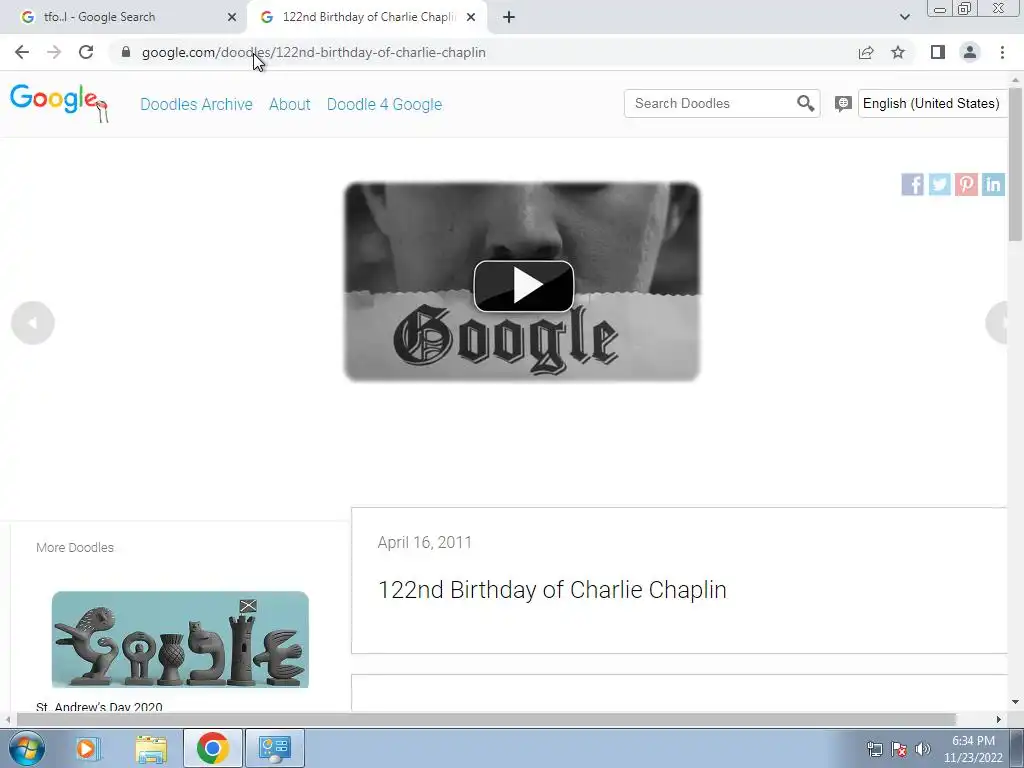
Task: Close the 'tfo..l - Google Search' tab
Action: point(232,17)
